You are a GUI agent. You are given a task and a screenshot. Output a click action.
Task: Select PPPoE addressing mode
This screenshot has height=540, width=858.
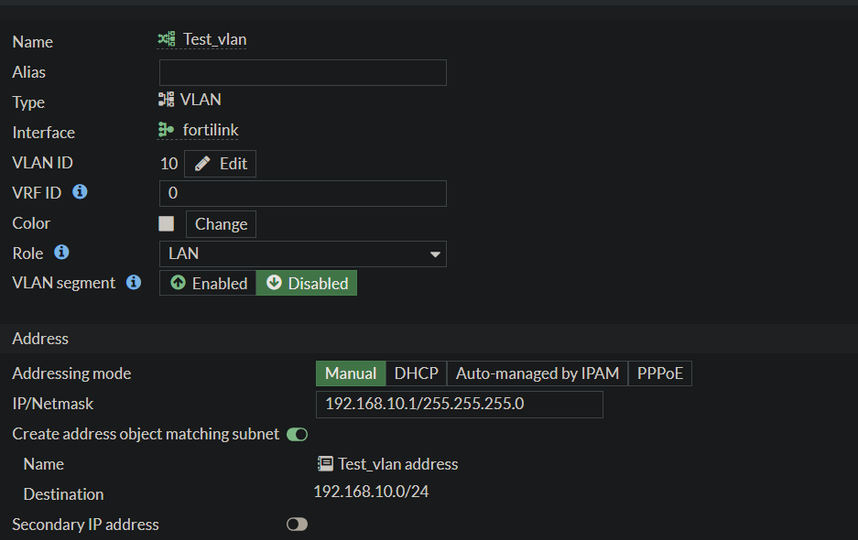[660, 374]
